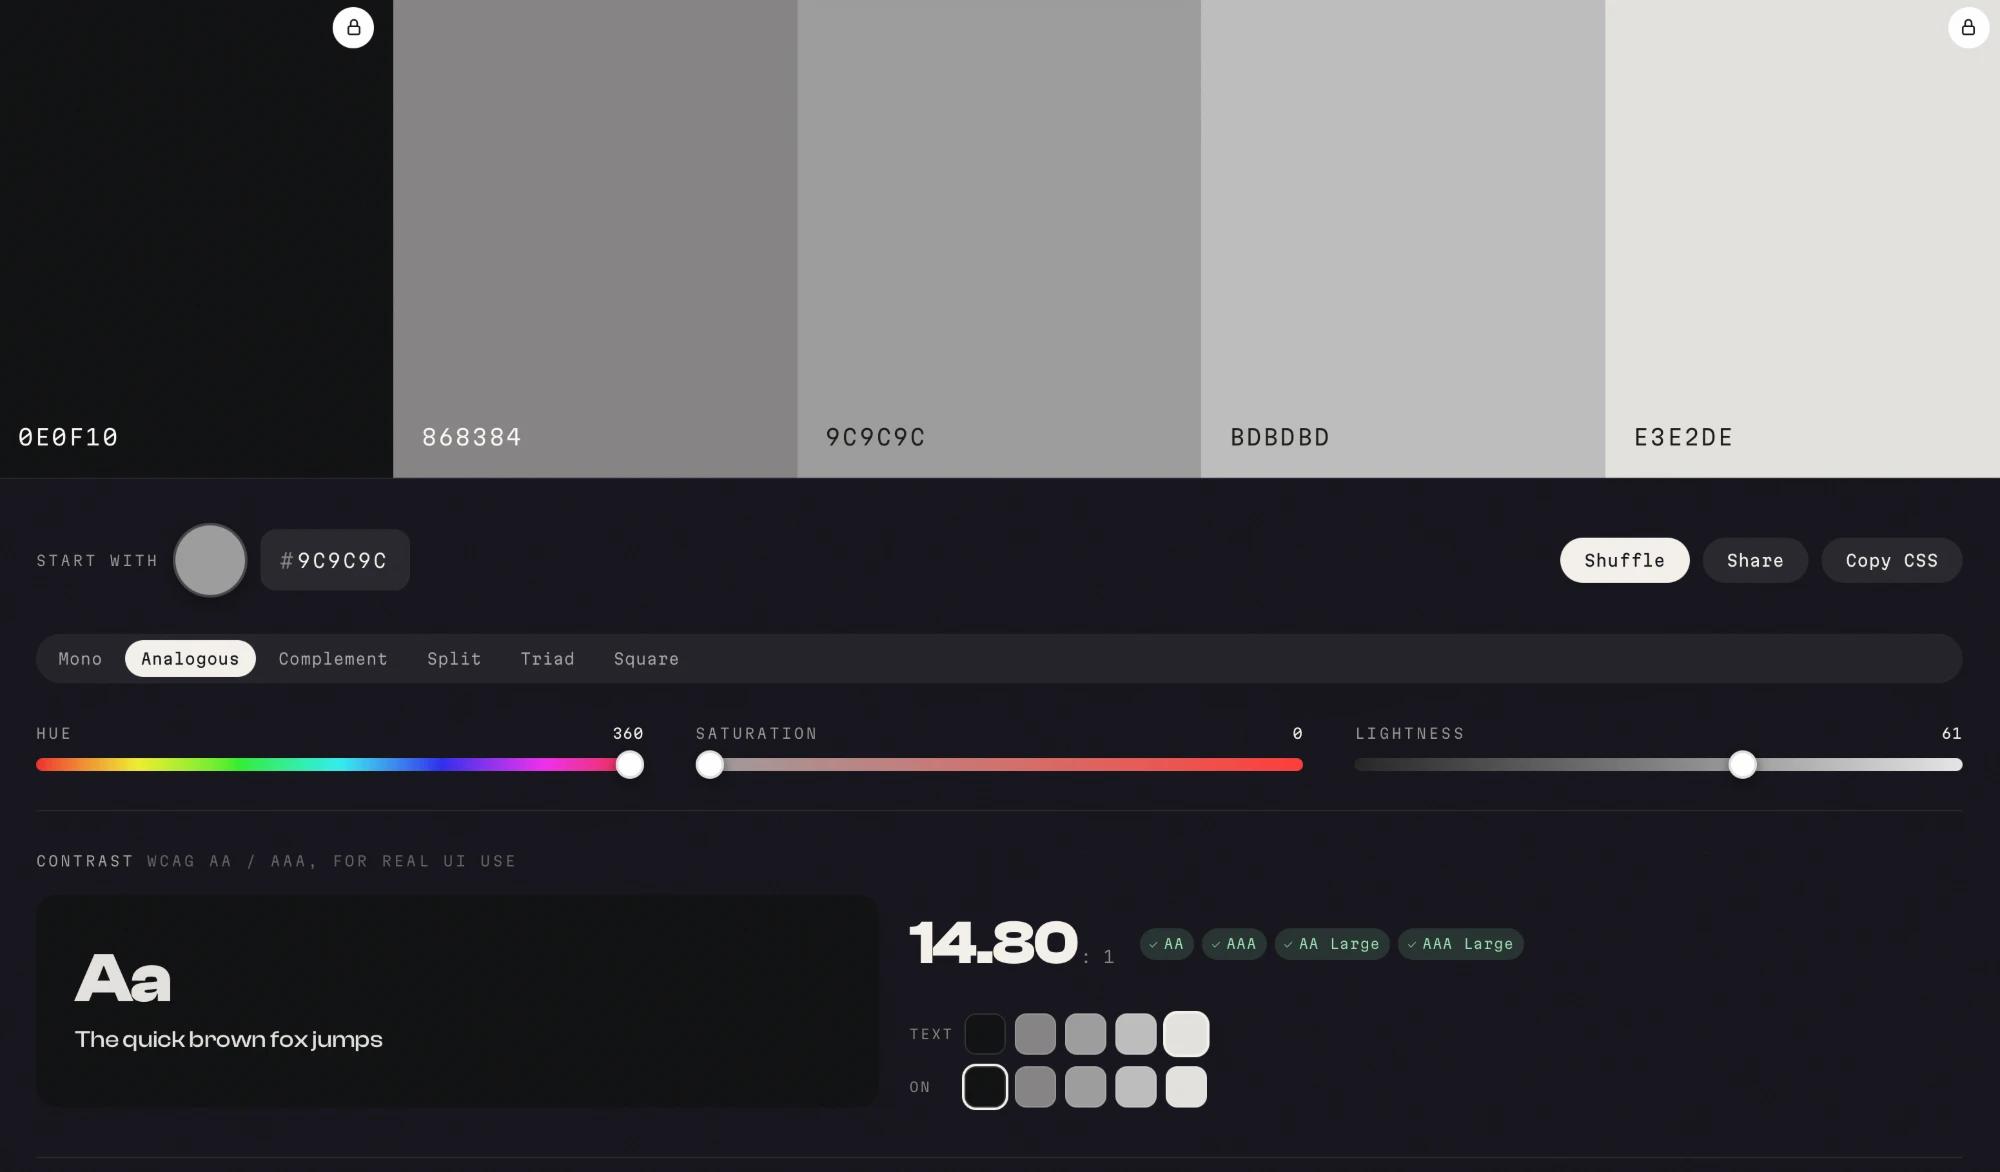
Task: Set ON background to 868384 gray swatch
Action: point(1035,1087)
